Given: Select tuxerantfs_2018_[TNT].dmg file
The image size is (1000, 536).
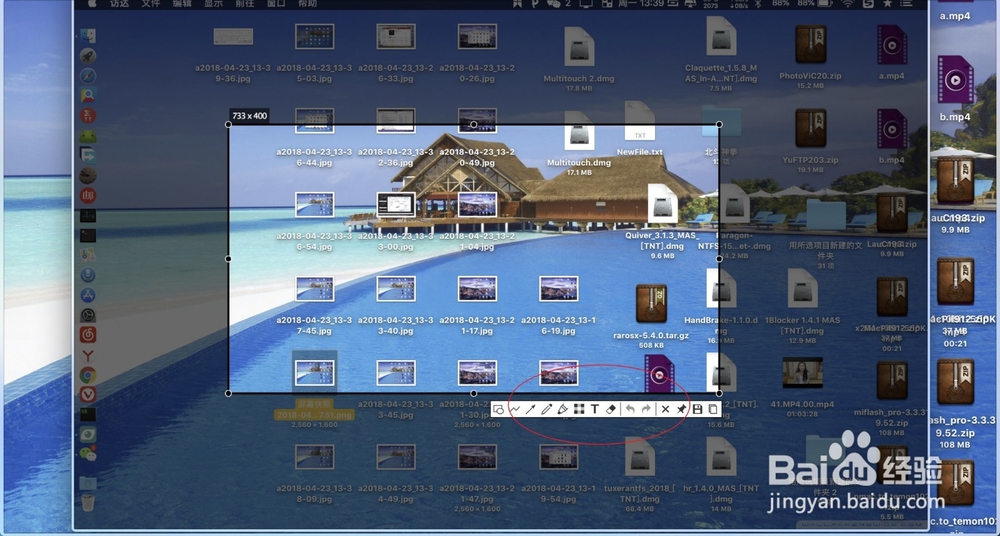Looking at the screenshot, I should [640, 457].
